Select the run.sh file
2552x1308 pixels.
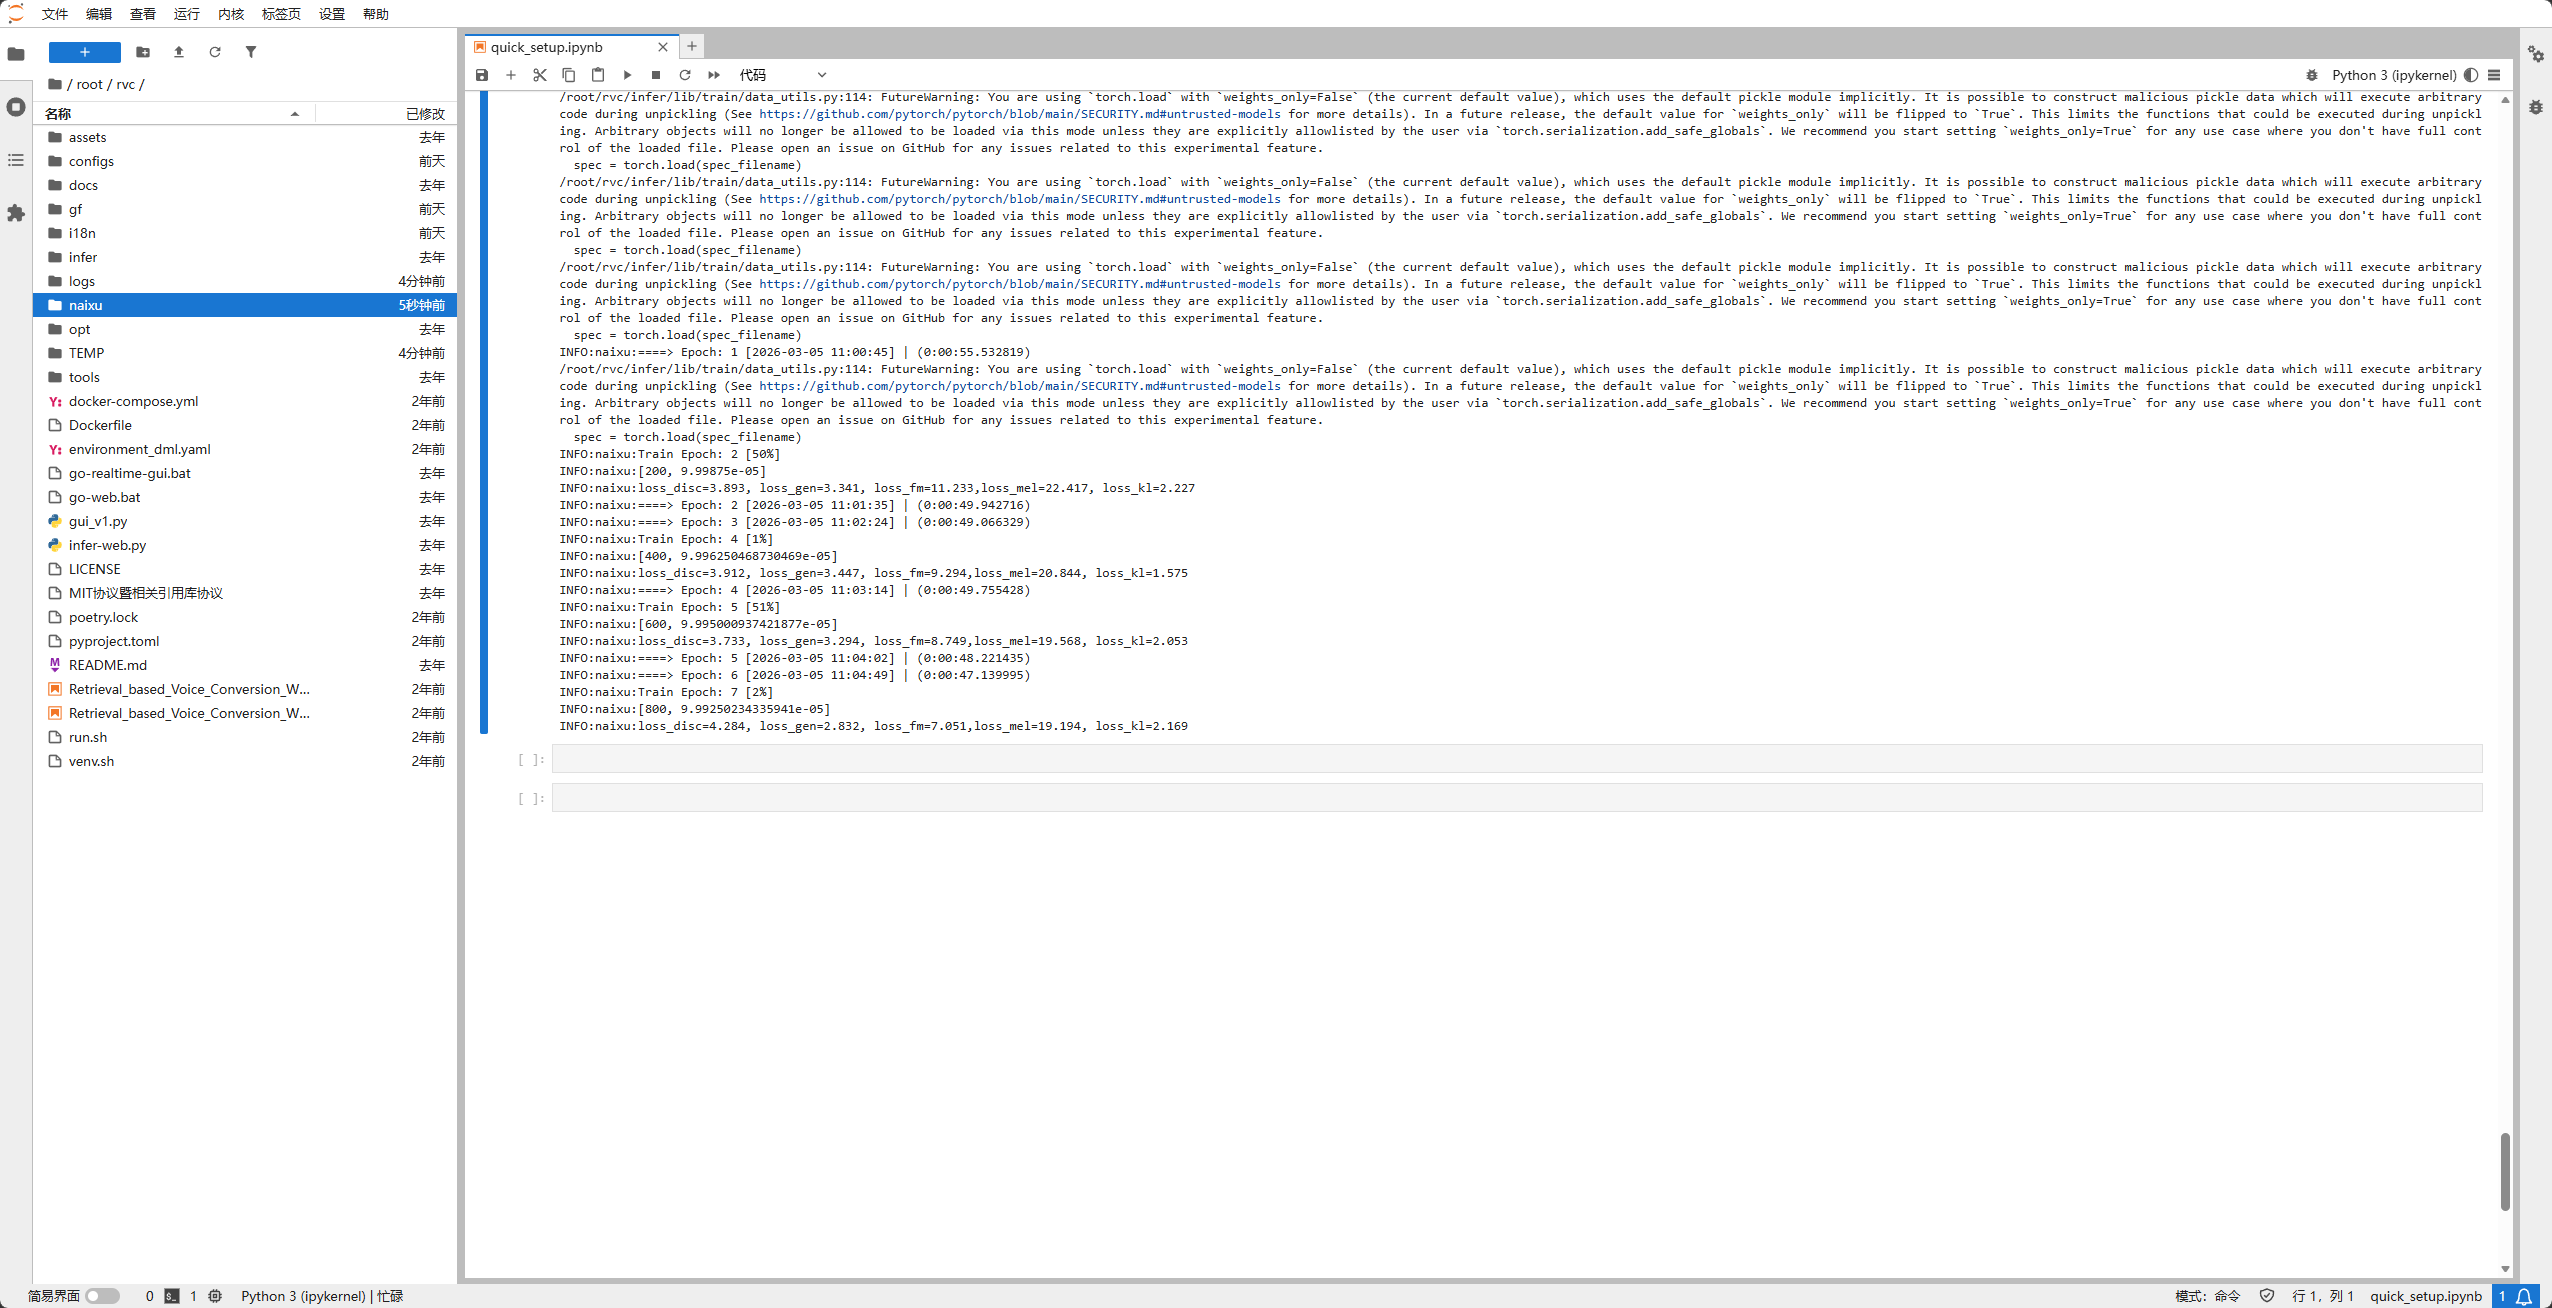click(245, 737)
